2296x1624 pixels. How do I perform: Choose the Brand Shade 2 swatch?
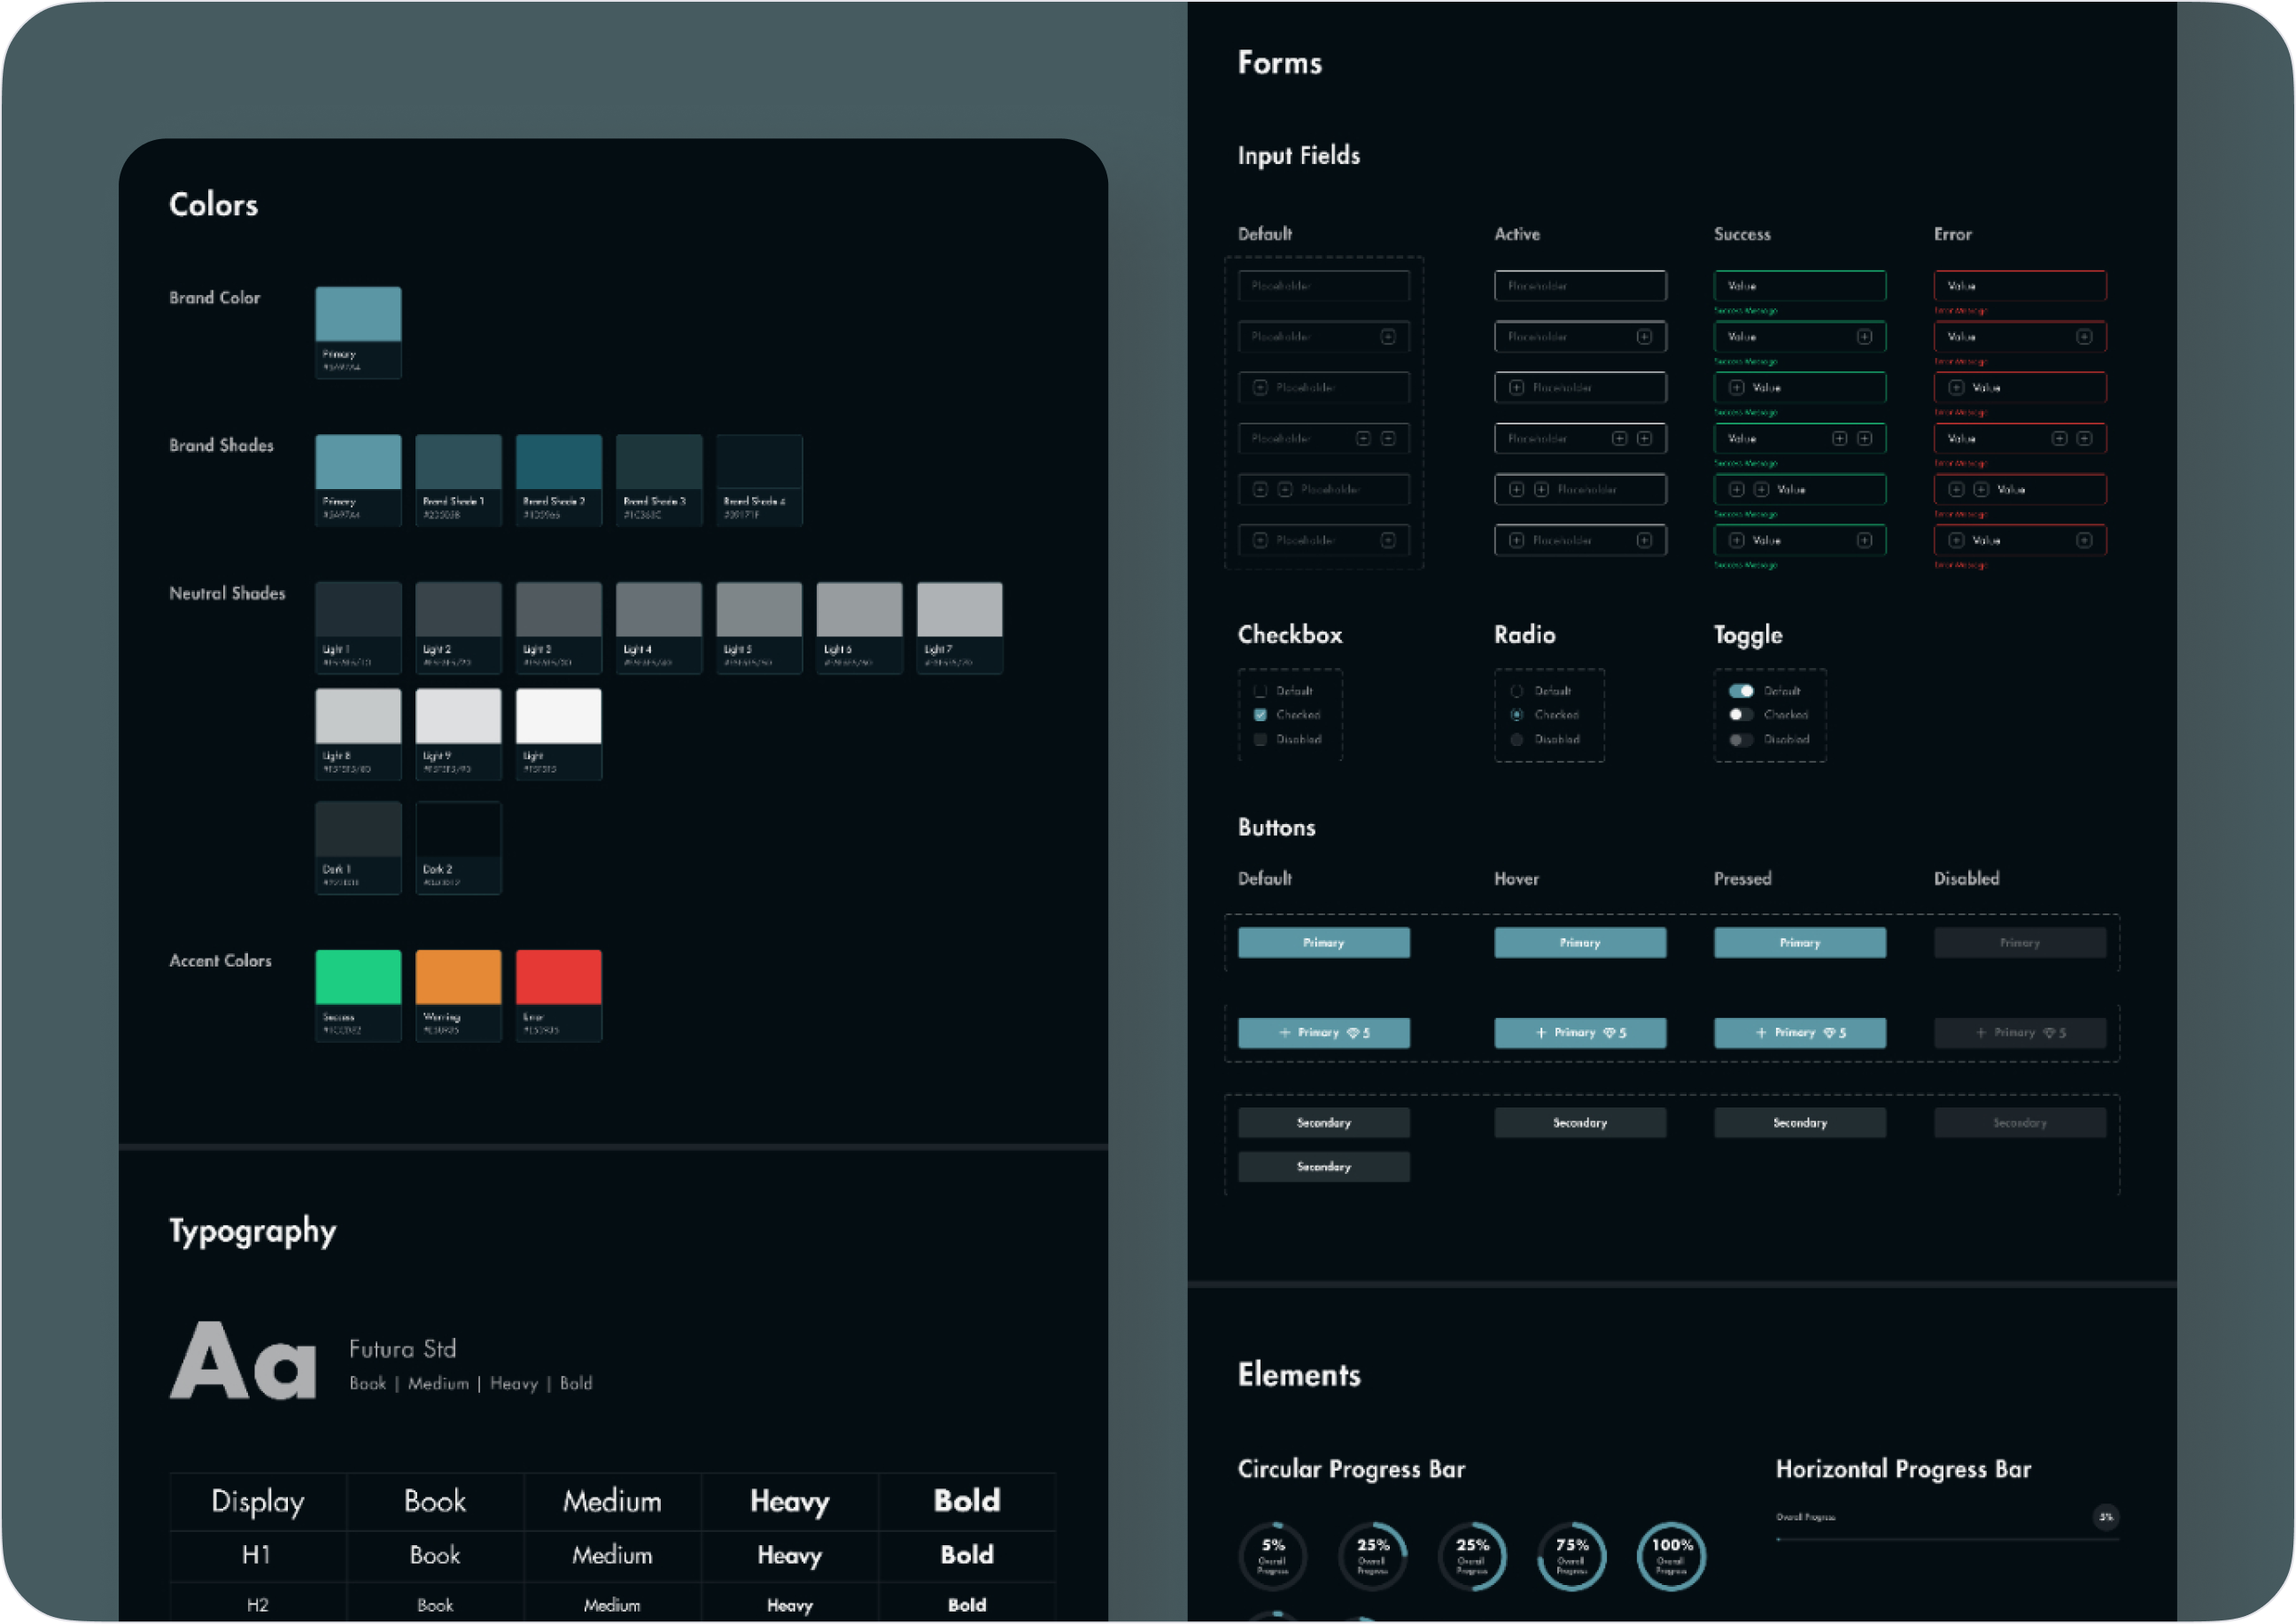[558, 462]
